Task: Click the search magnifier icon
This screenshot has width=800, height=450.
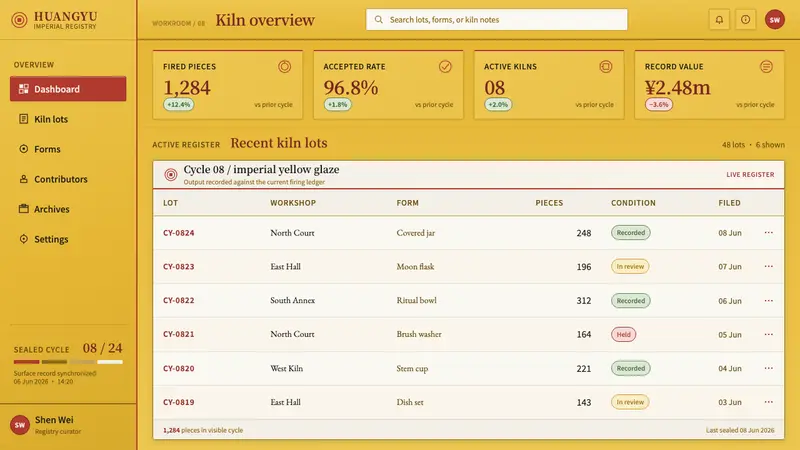Action: pyautogui.click(x=379, y=20)
